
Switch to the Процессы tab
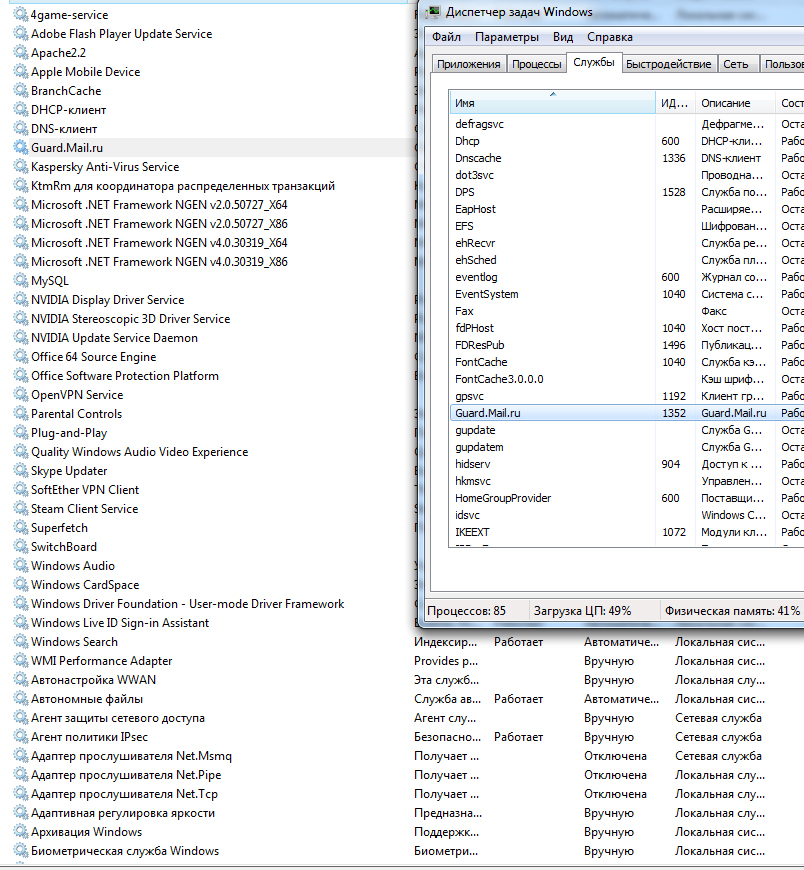coord(537,64)
